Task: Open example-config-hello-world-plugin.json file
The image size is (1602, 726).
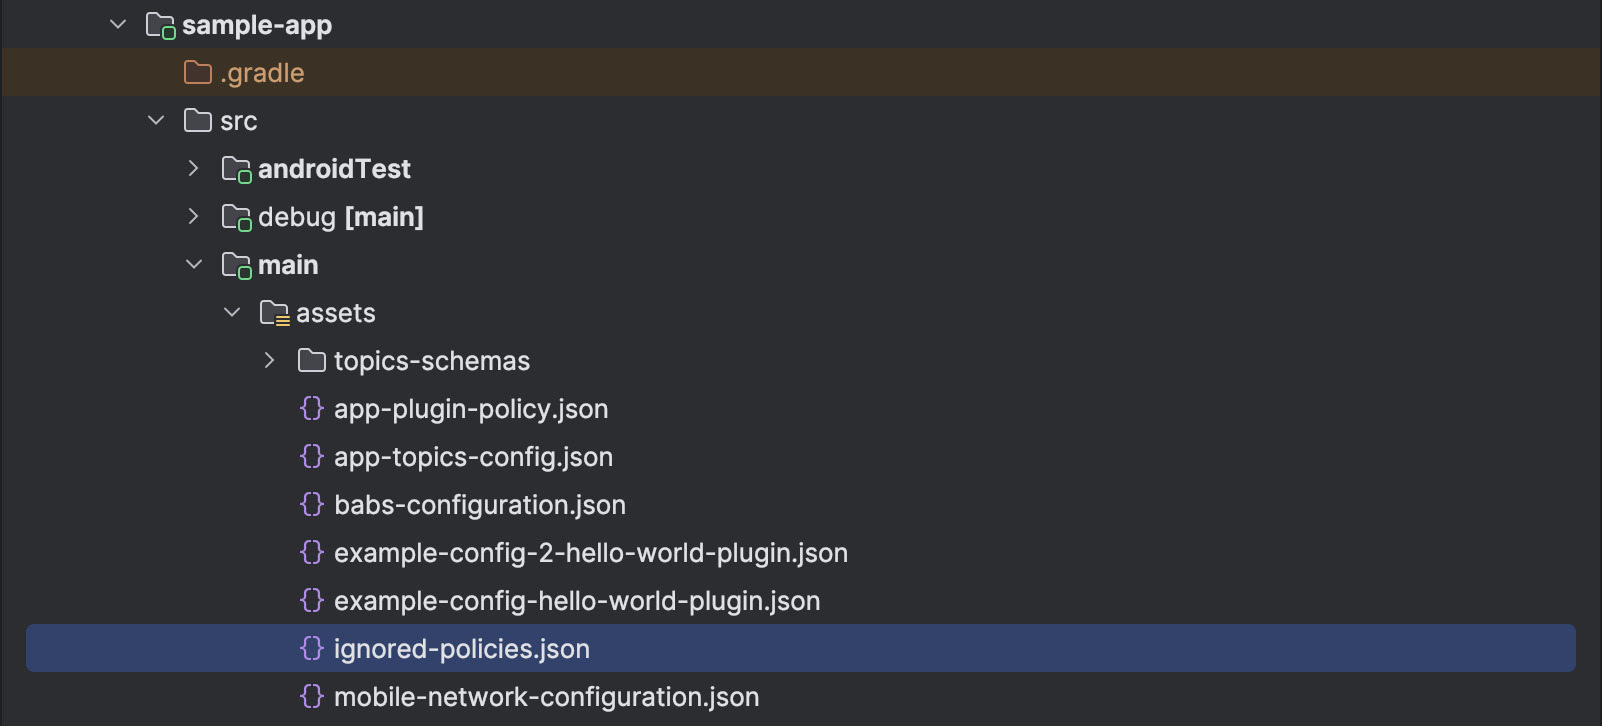Action: (576, 601)
